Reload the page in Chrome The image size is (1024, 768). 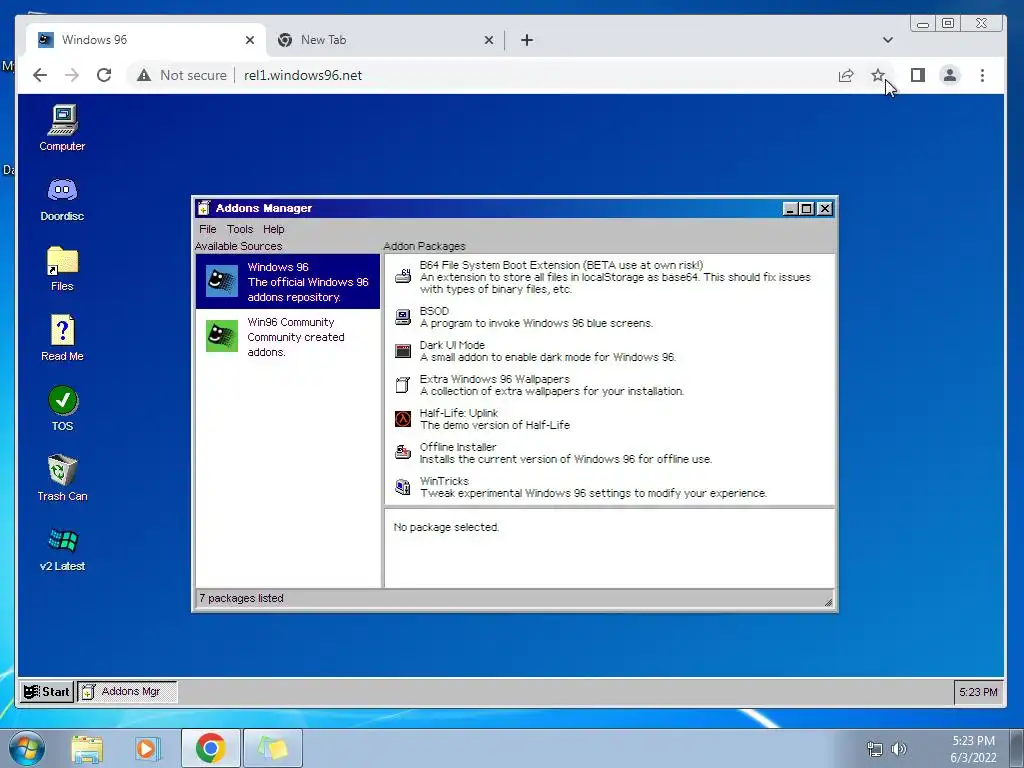tap(104, 75)
